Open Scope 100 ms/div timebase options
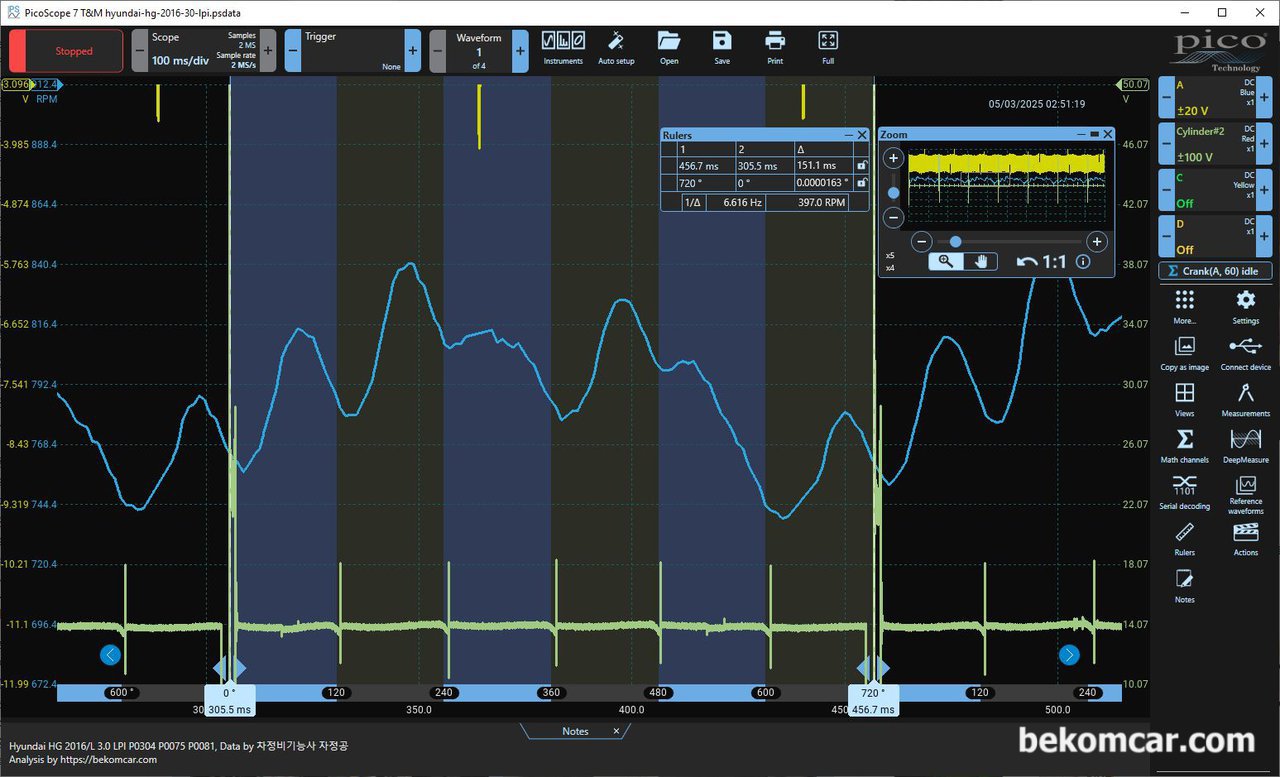The image size is (1280, 777). [204, 50]
